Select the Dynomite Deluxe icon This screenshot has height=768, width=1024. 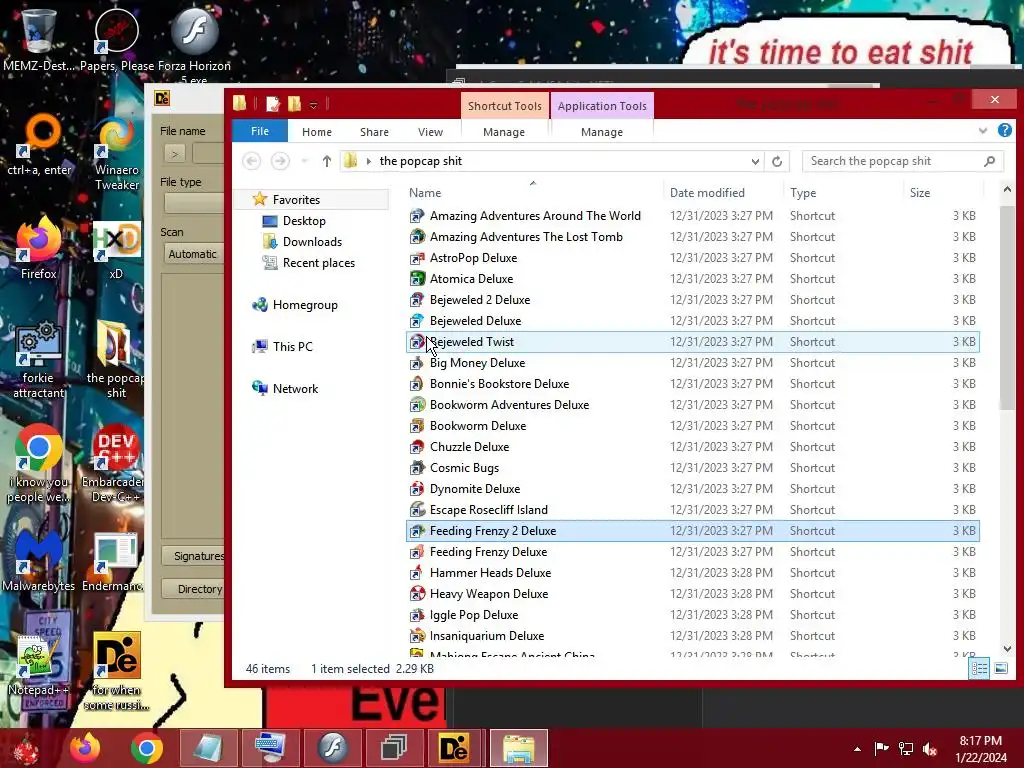pos(417,488)
